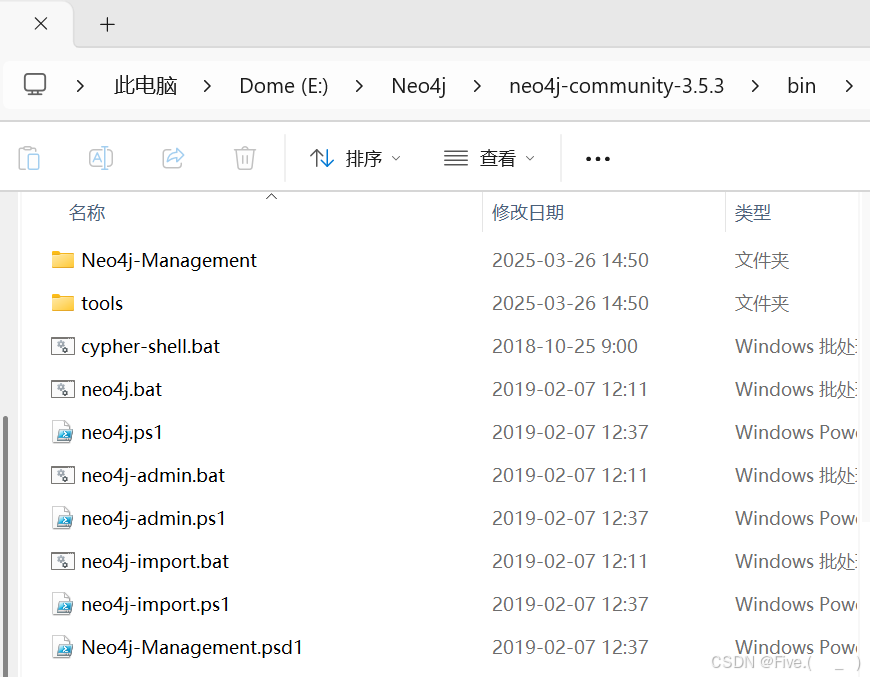
Task: Click the neo4j-admin.bat file name
Action: pos(153,476)
